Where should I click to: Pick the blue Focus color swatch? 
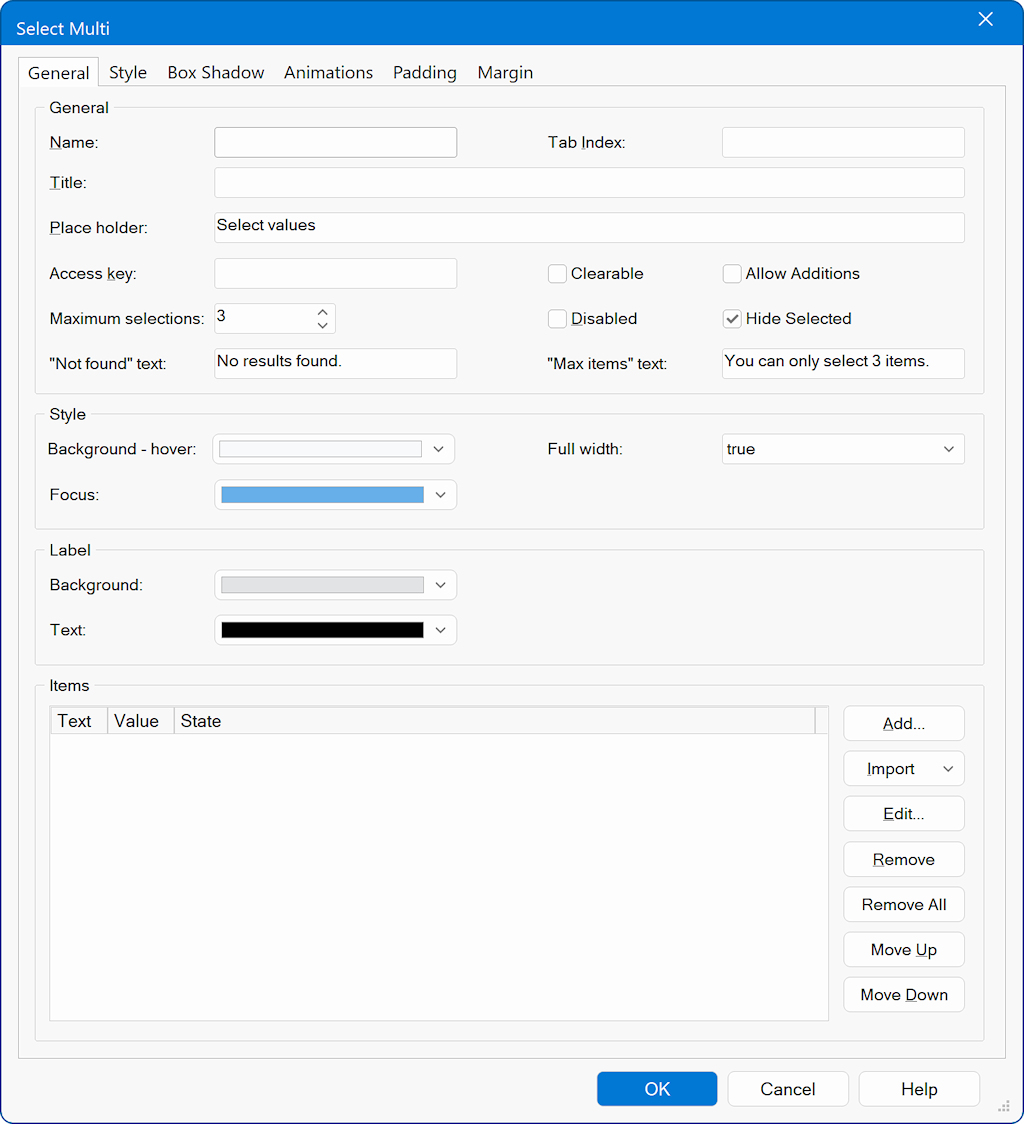[x=322, y=495]
